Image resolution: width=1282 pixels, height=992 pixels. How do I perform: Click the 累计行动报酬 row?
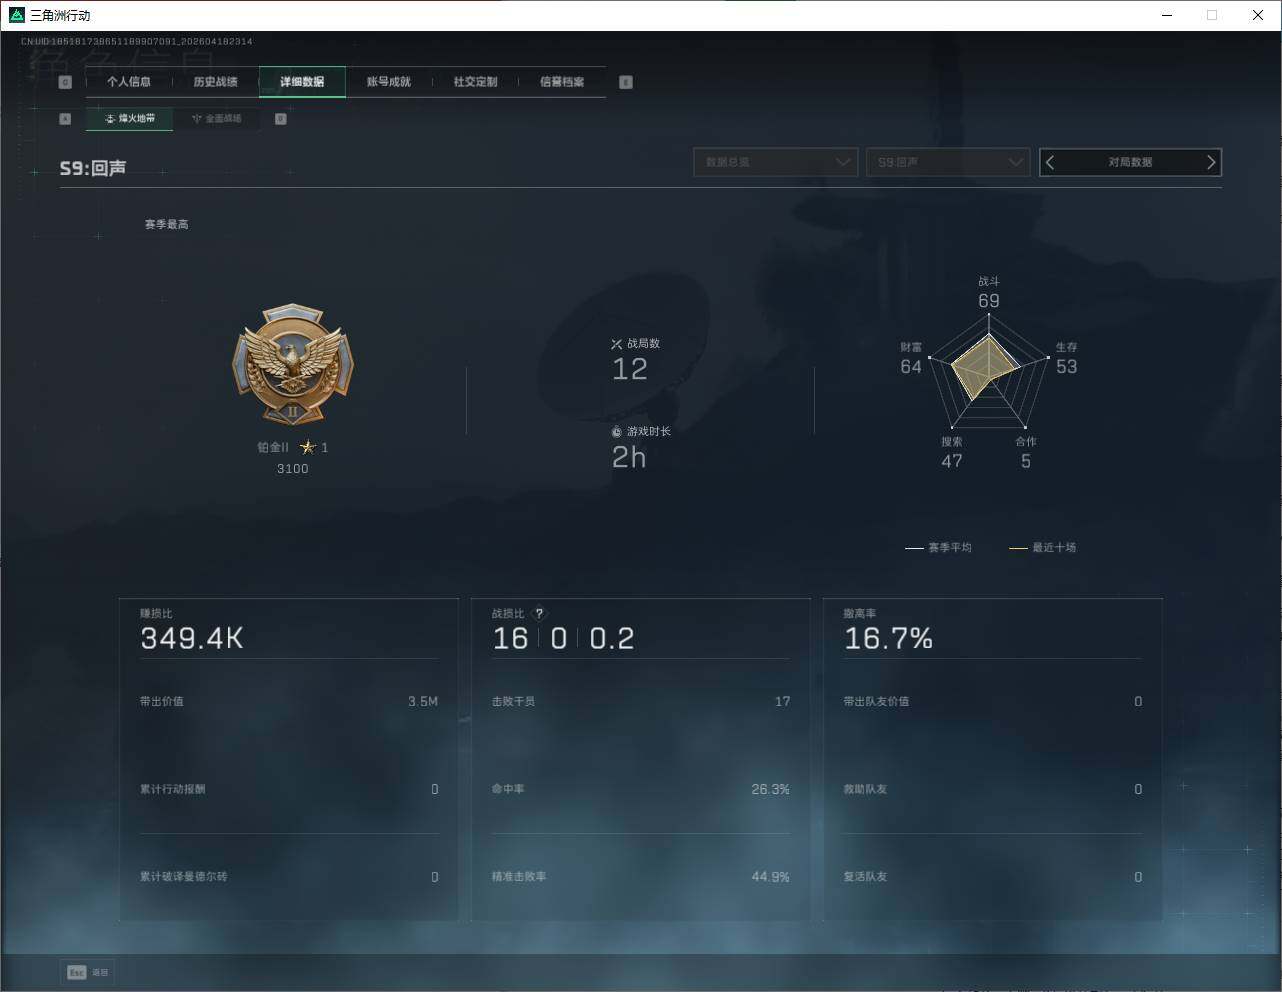coord(289,790)
